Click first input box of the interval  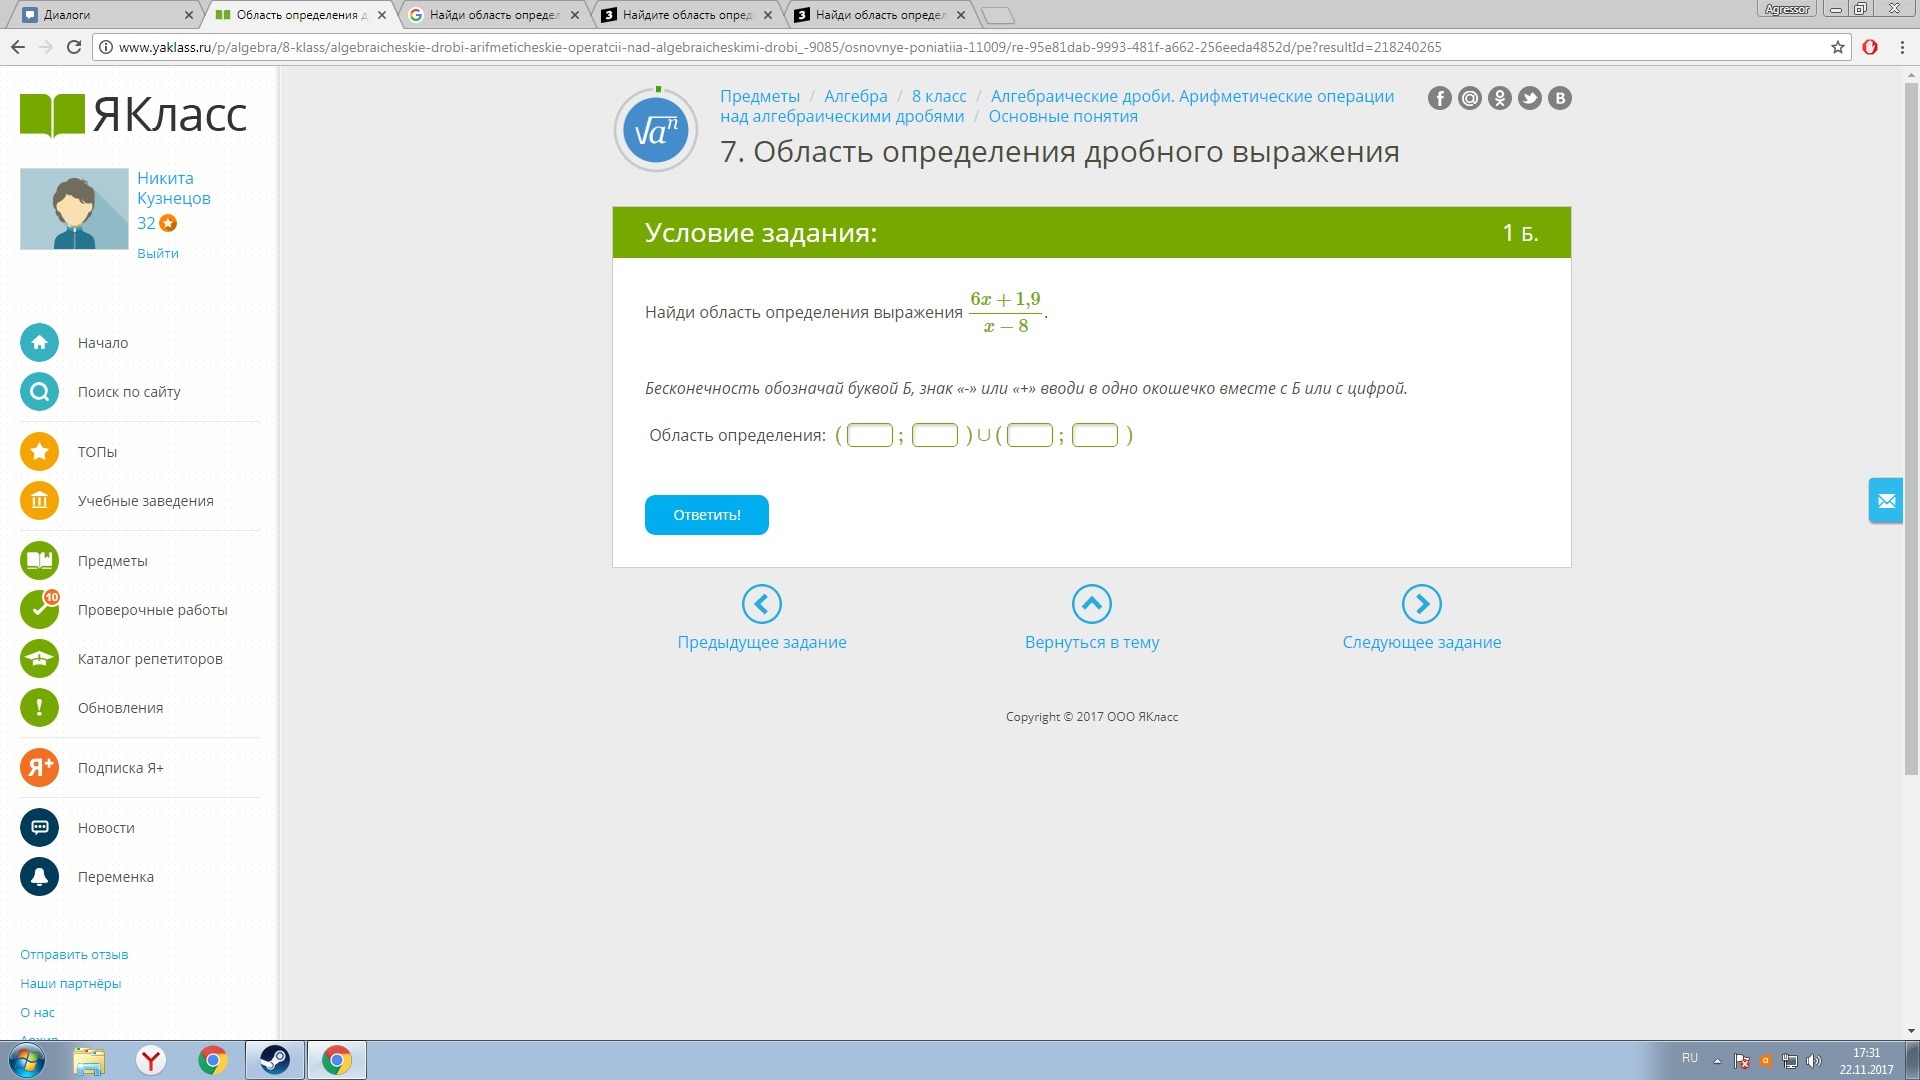pyautogui.click(x=869, y=435)
